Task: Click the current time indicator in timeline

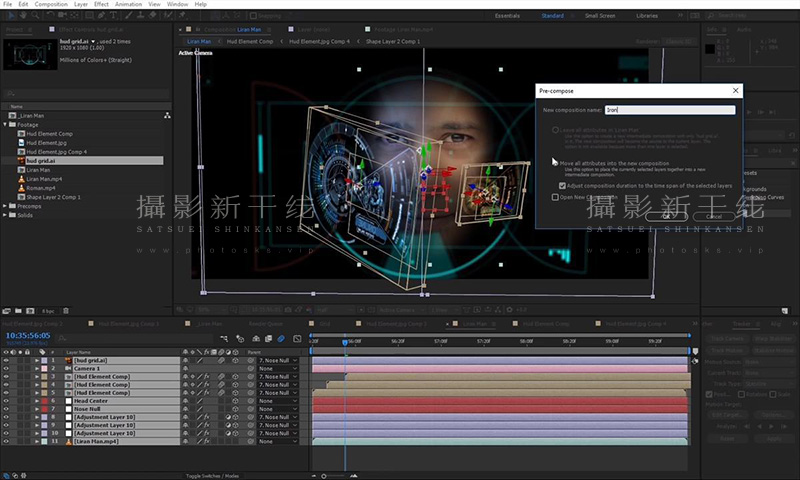Action: (345, 342)
